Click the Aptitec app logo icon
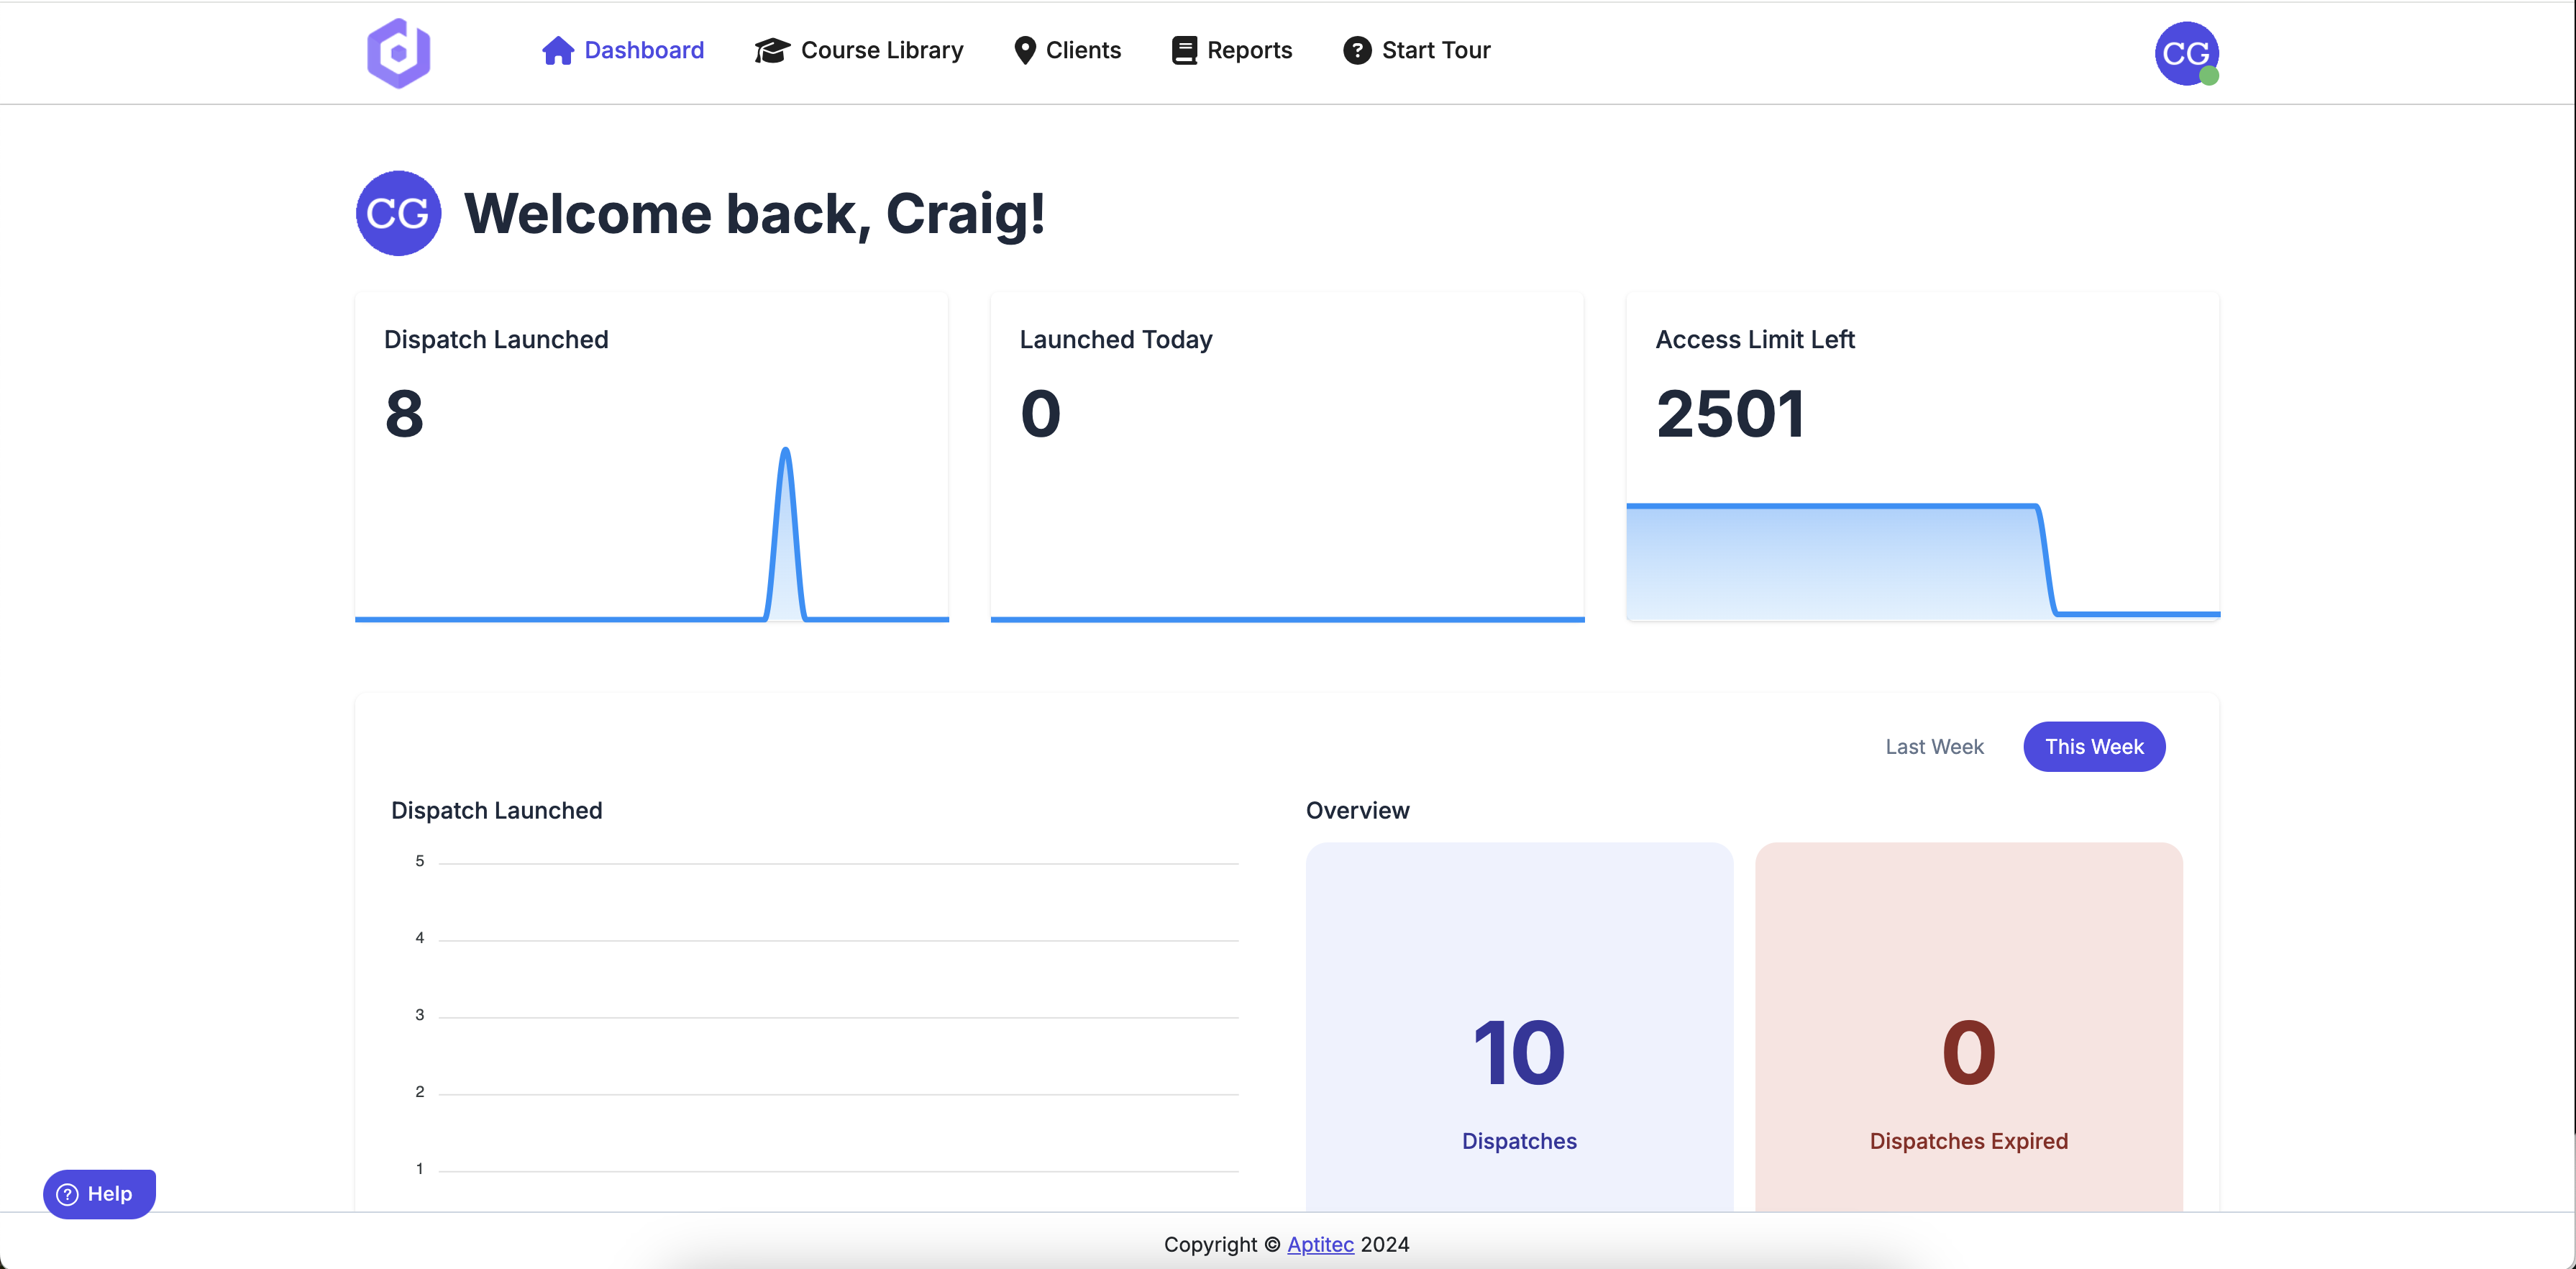This screenshot has width=2576, height=1269. click(x=398, y=53)
